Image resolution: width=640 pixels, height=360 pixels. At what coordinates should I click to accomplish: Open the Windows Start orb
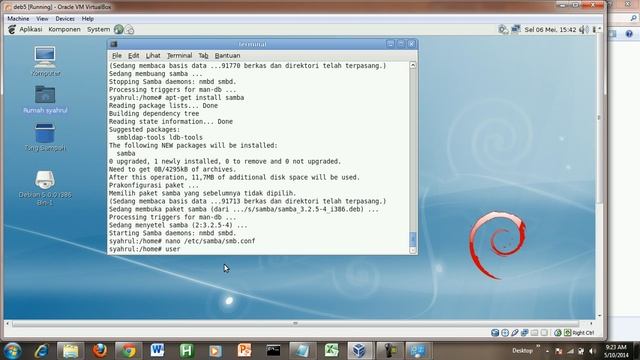tap(12, 351)
